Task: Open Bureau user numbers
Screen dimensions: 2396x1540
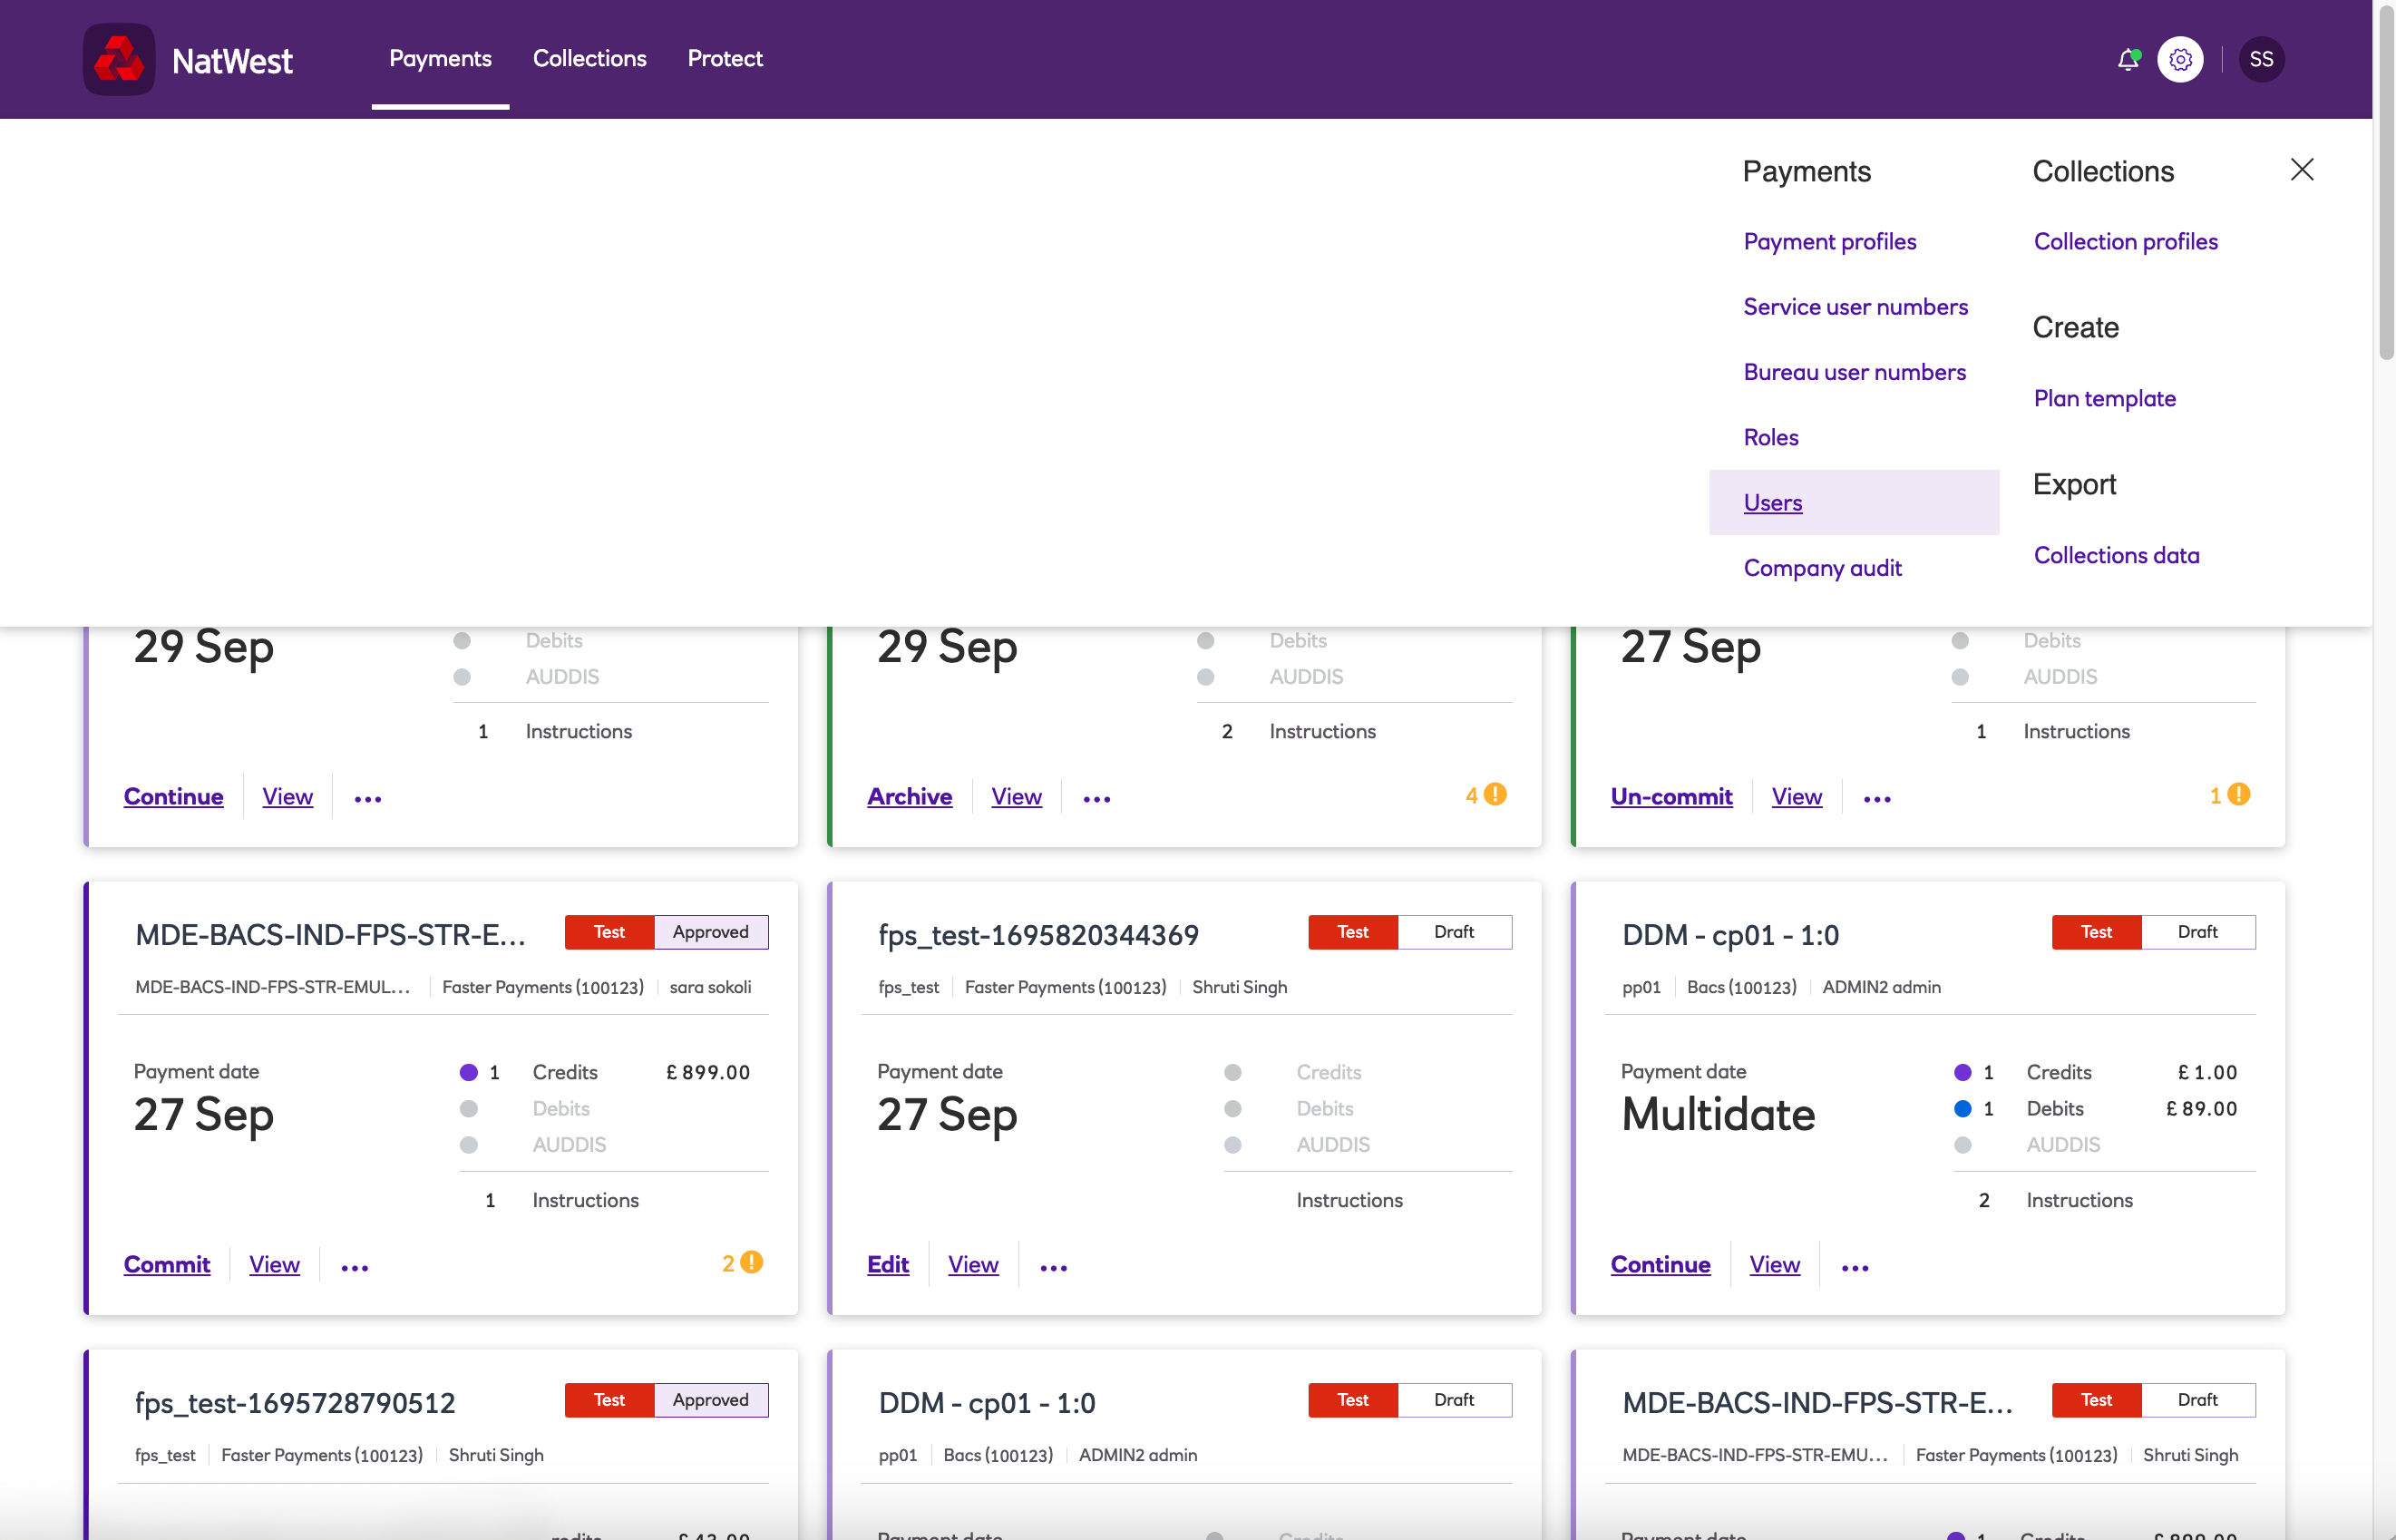Action: point(1854,372)
